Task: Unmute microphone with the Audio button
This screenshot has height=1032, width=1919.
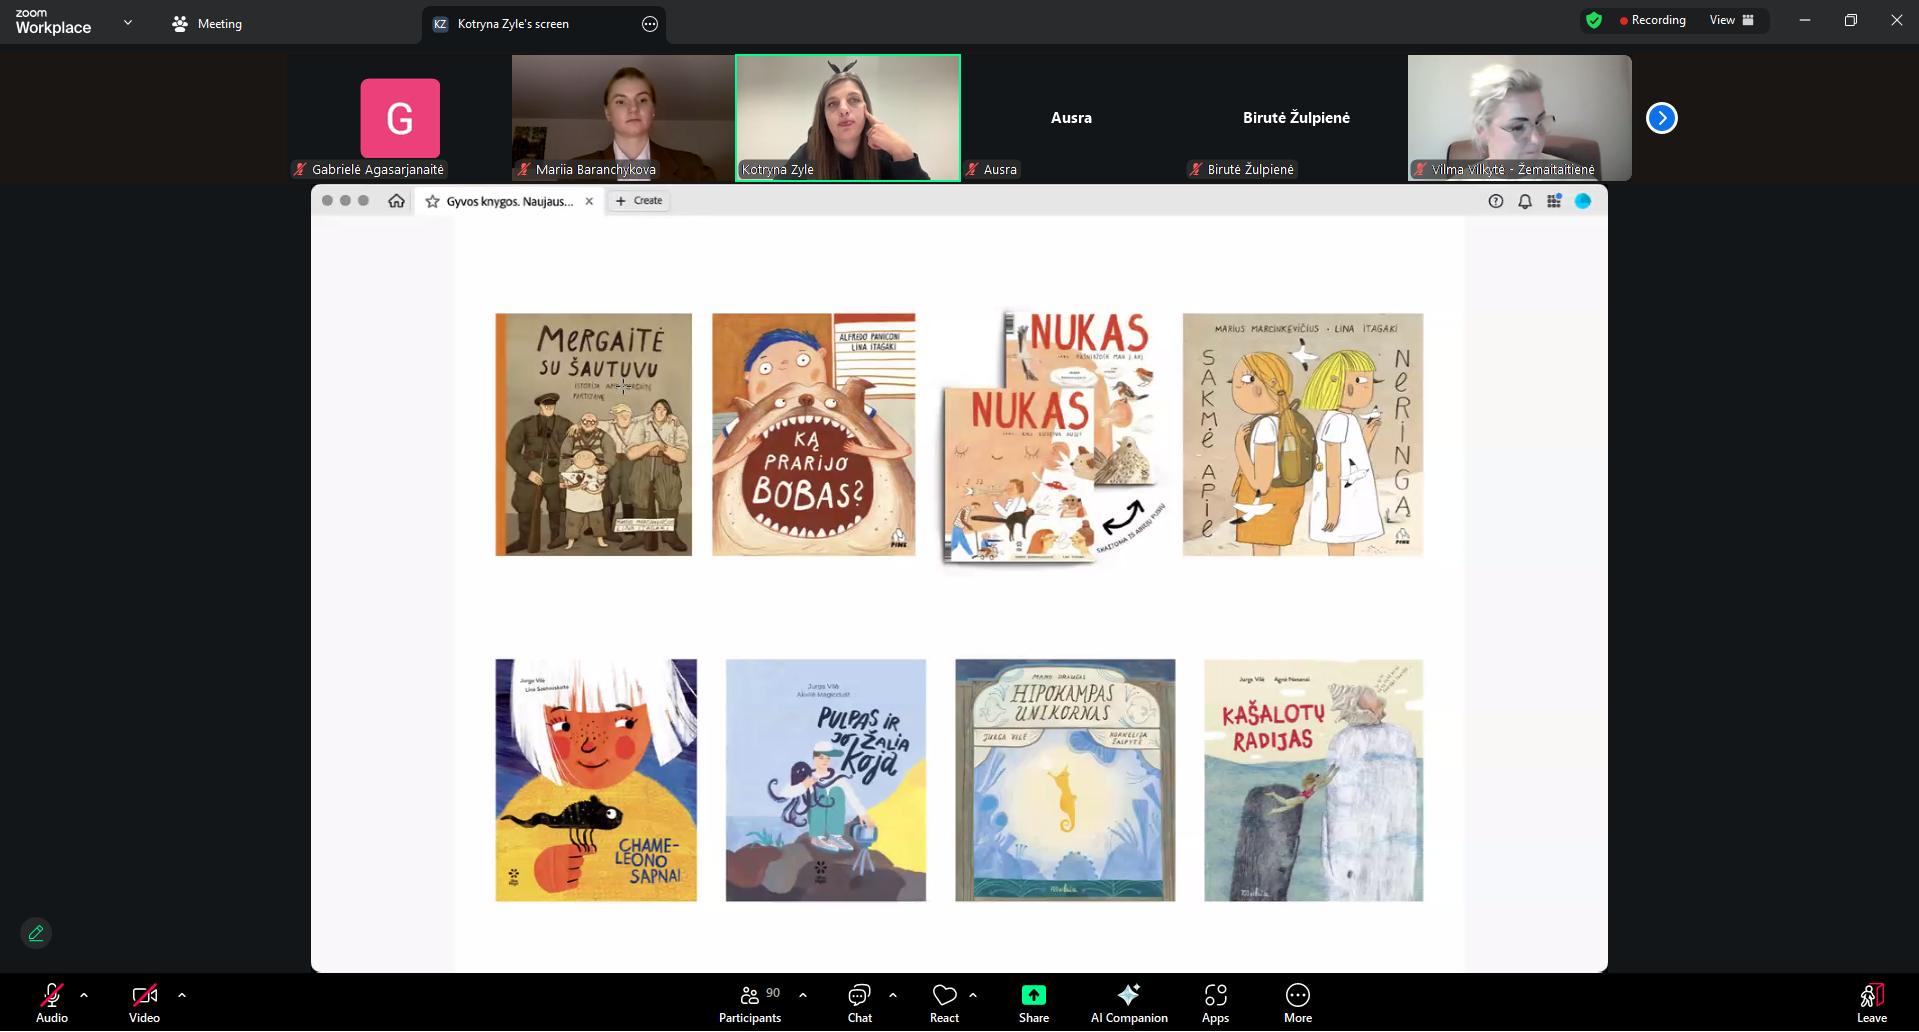Action: pyautogui.click(x=51, y=1003)
